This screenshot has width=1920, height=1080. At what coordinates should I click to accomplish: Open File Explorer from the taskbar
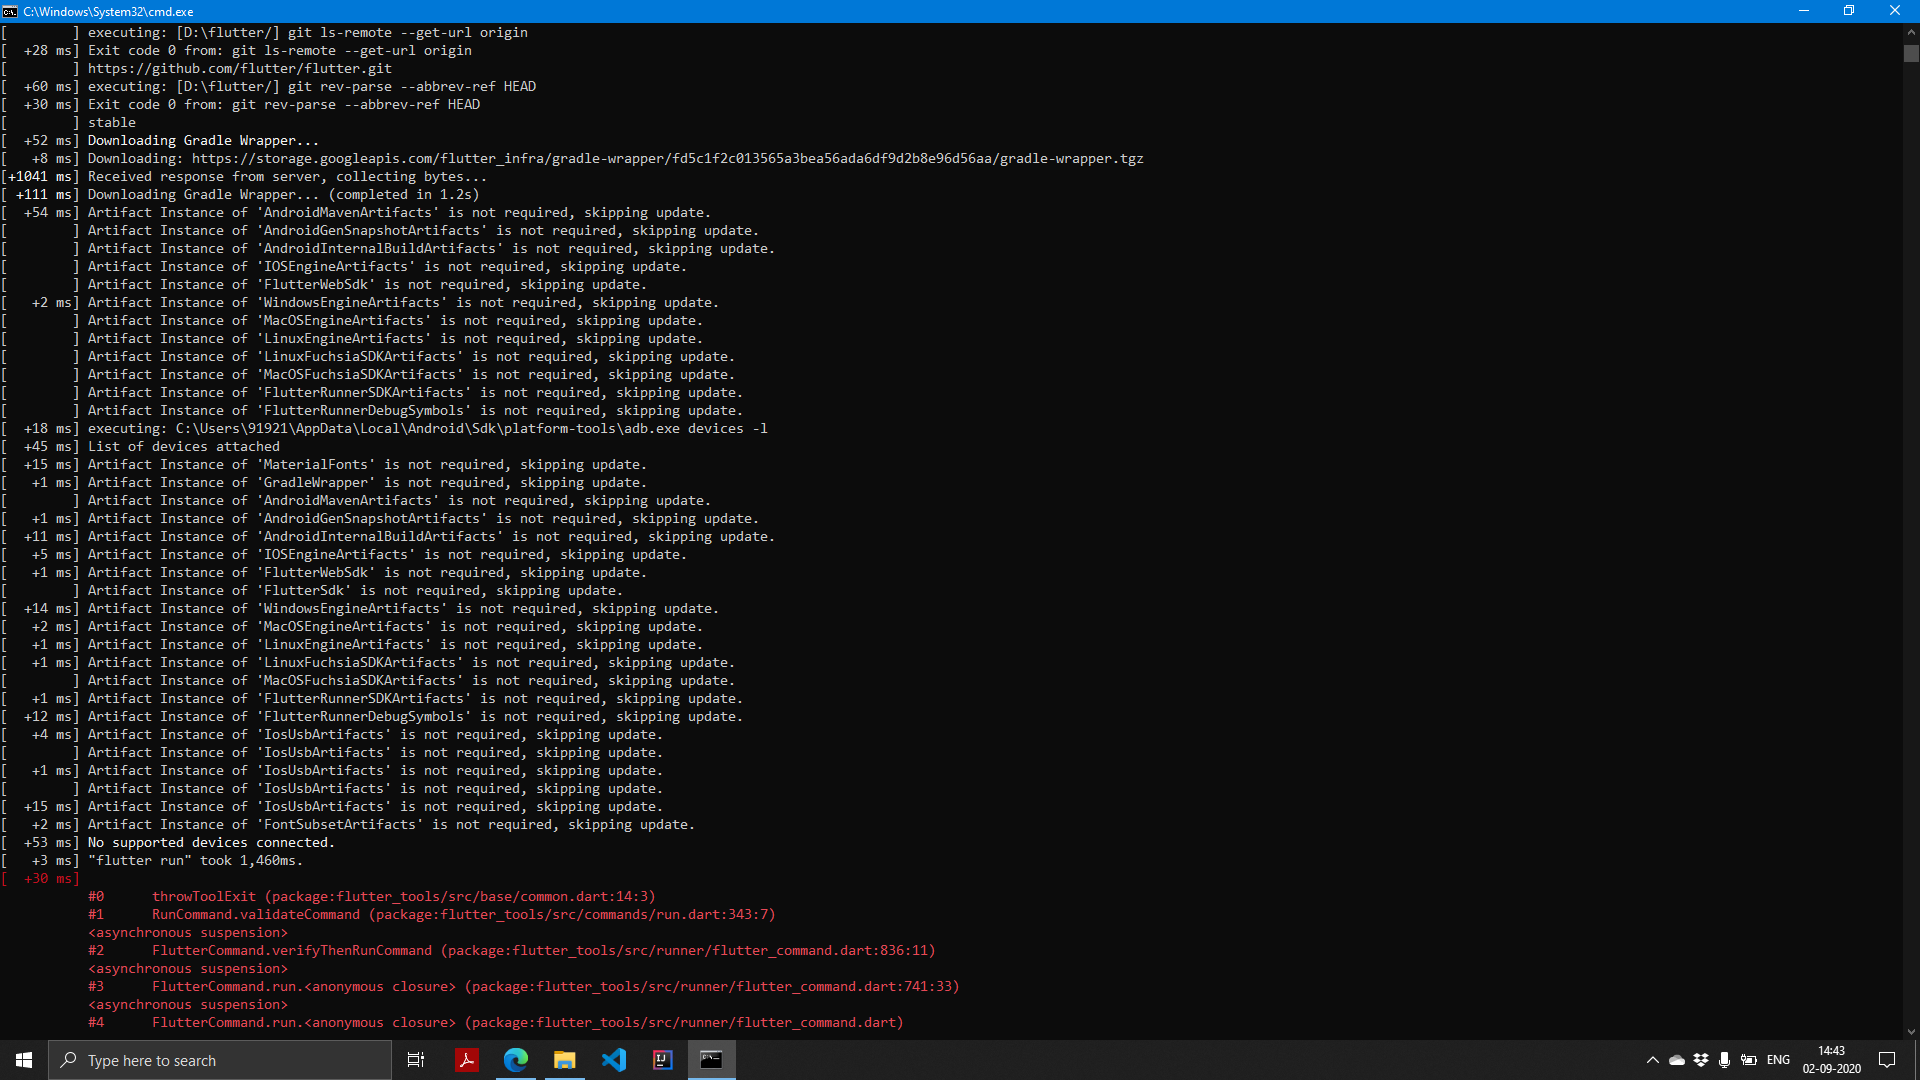565,1060
